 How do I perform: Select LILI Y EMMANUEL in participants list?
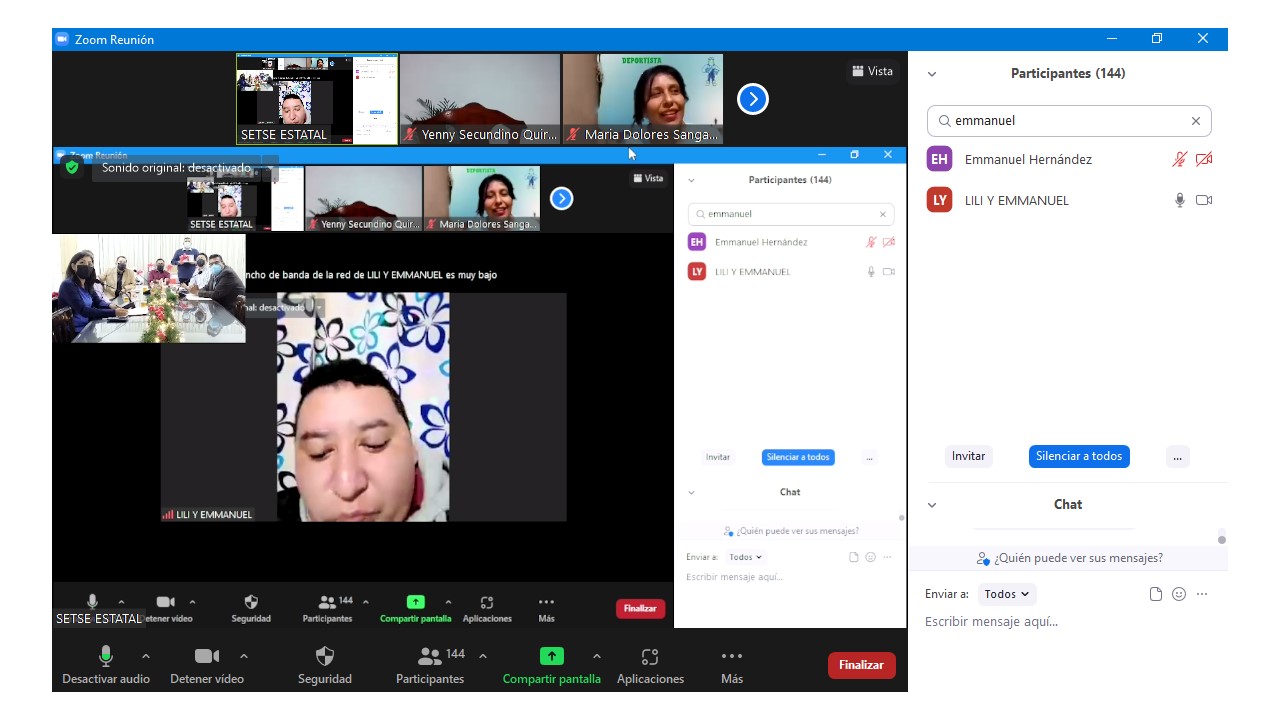(x=1069, y=200)
